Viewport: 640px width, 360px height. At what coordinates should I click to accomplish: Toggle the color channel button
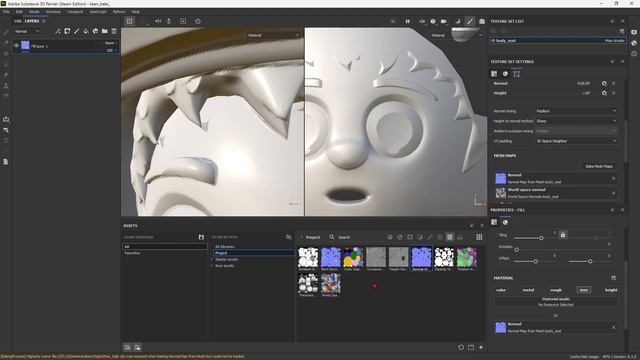[x=501, y=290]
